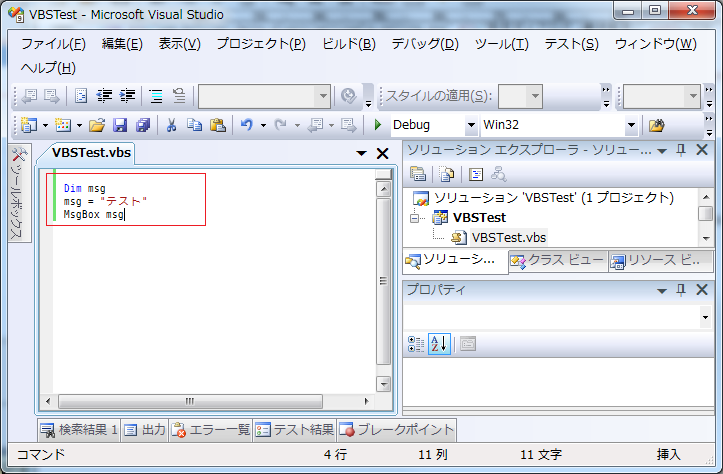Viewport: 723px width, 474px height.
Task: Switch to the クラス ビュー tab
Action: coord(558,261)
